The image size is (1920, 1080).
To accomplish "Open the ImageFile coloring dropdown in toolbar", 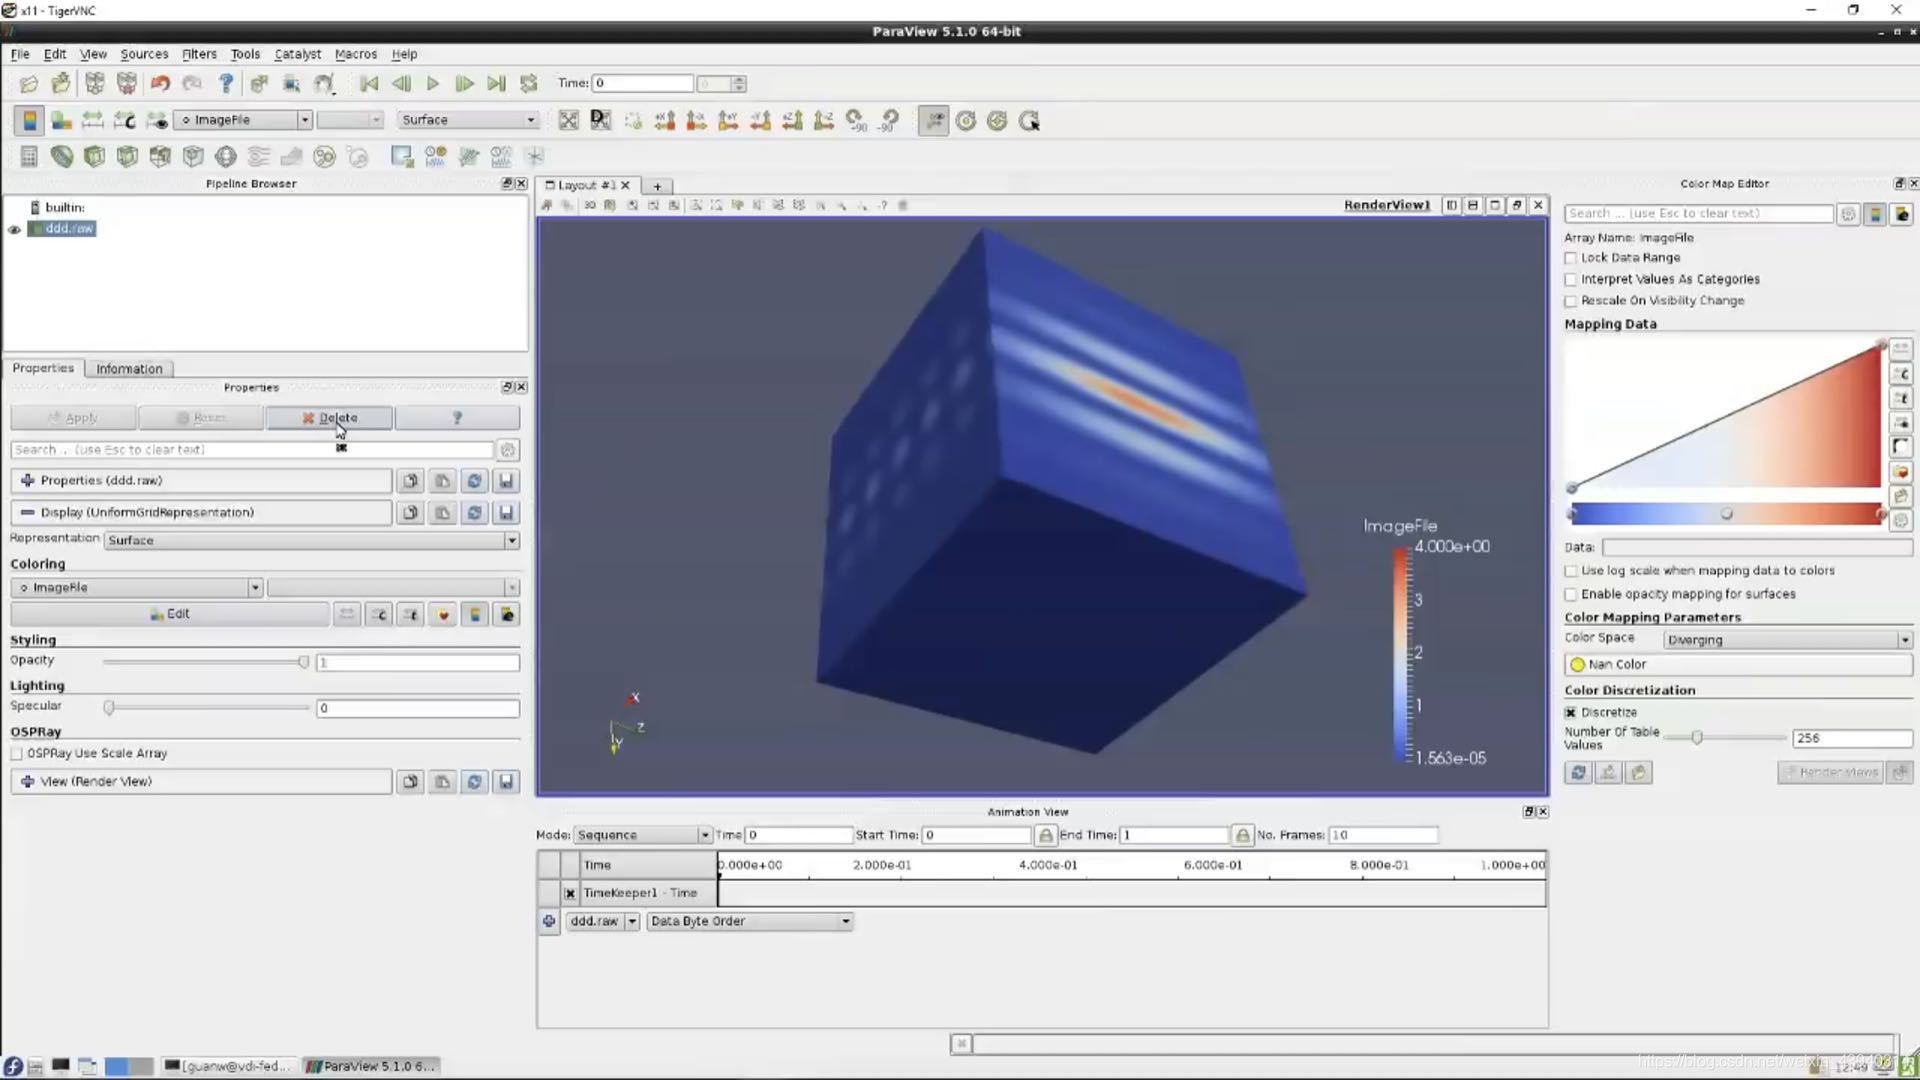I will pos(243,120).
